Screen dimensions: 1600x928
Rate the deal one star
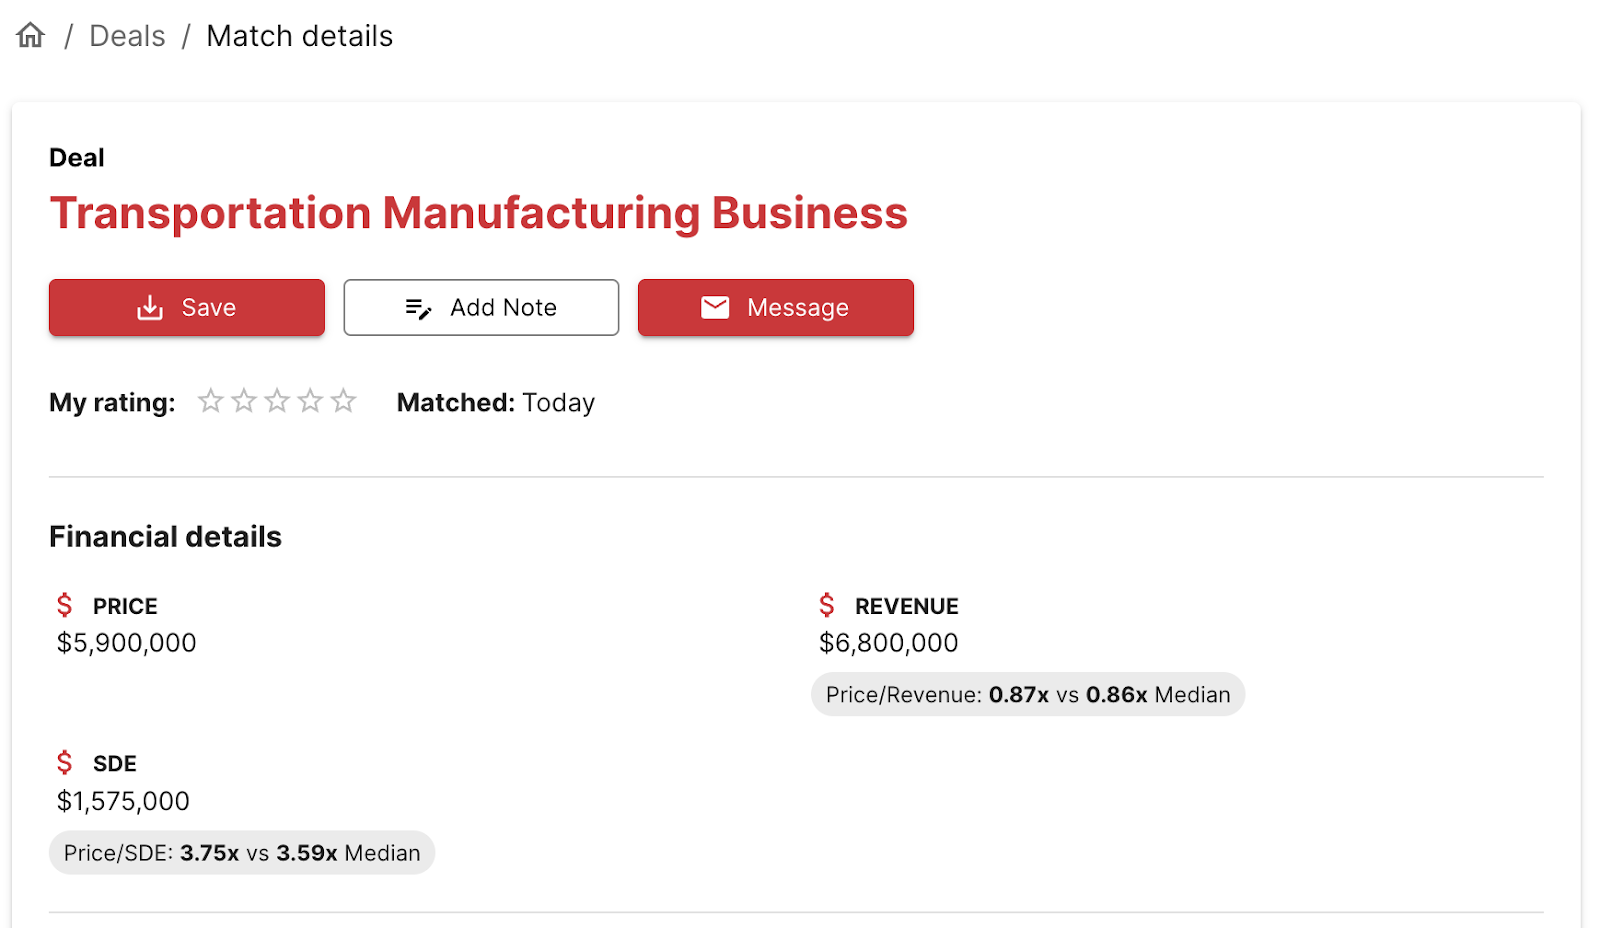click(210, 401)
